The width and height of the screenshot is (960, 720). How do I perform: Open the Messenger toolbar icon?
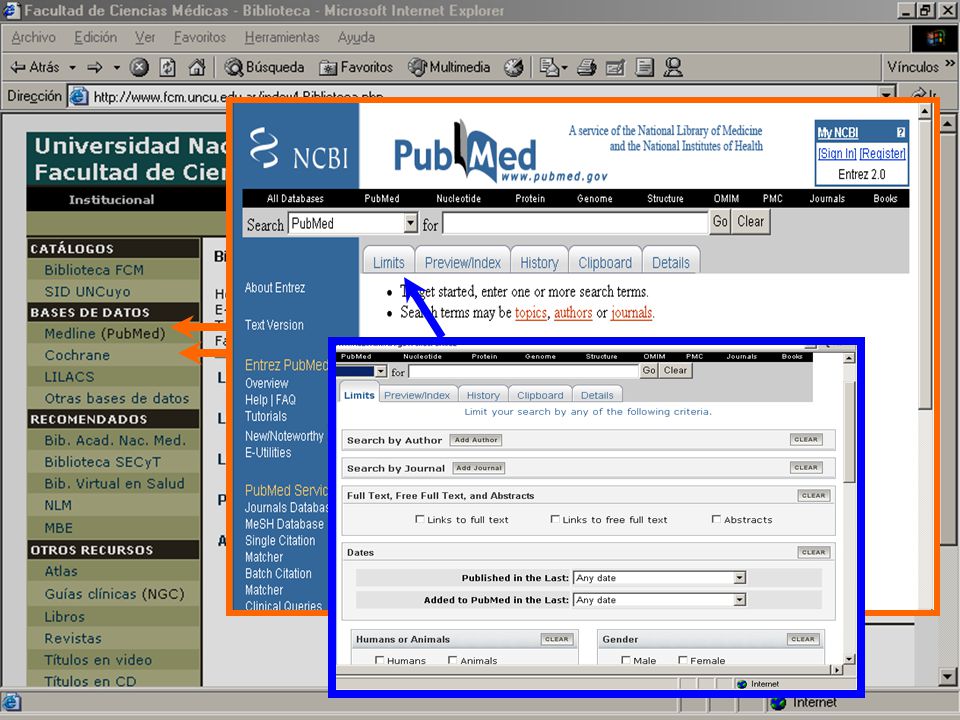tap(673, 67)
